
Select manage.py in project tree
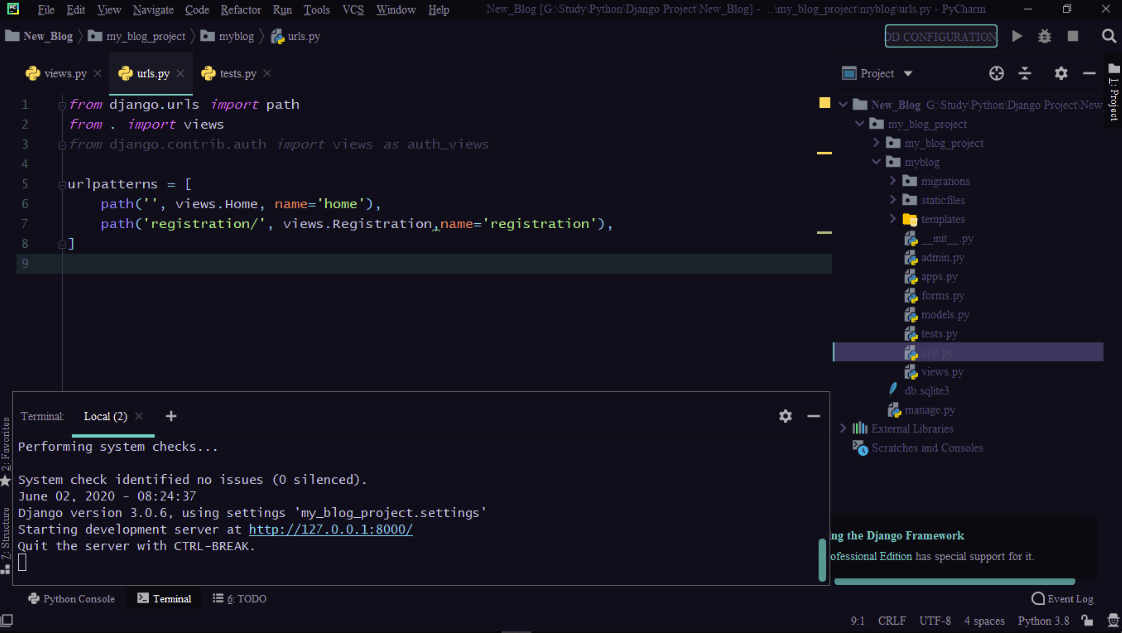point(929,410)
